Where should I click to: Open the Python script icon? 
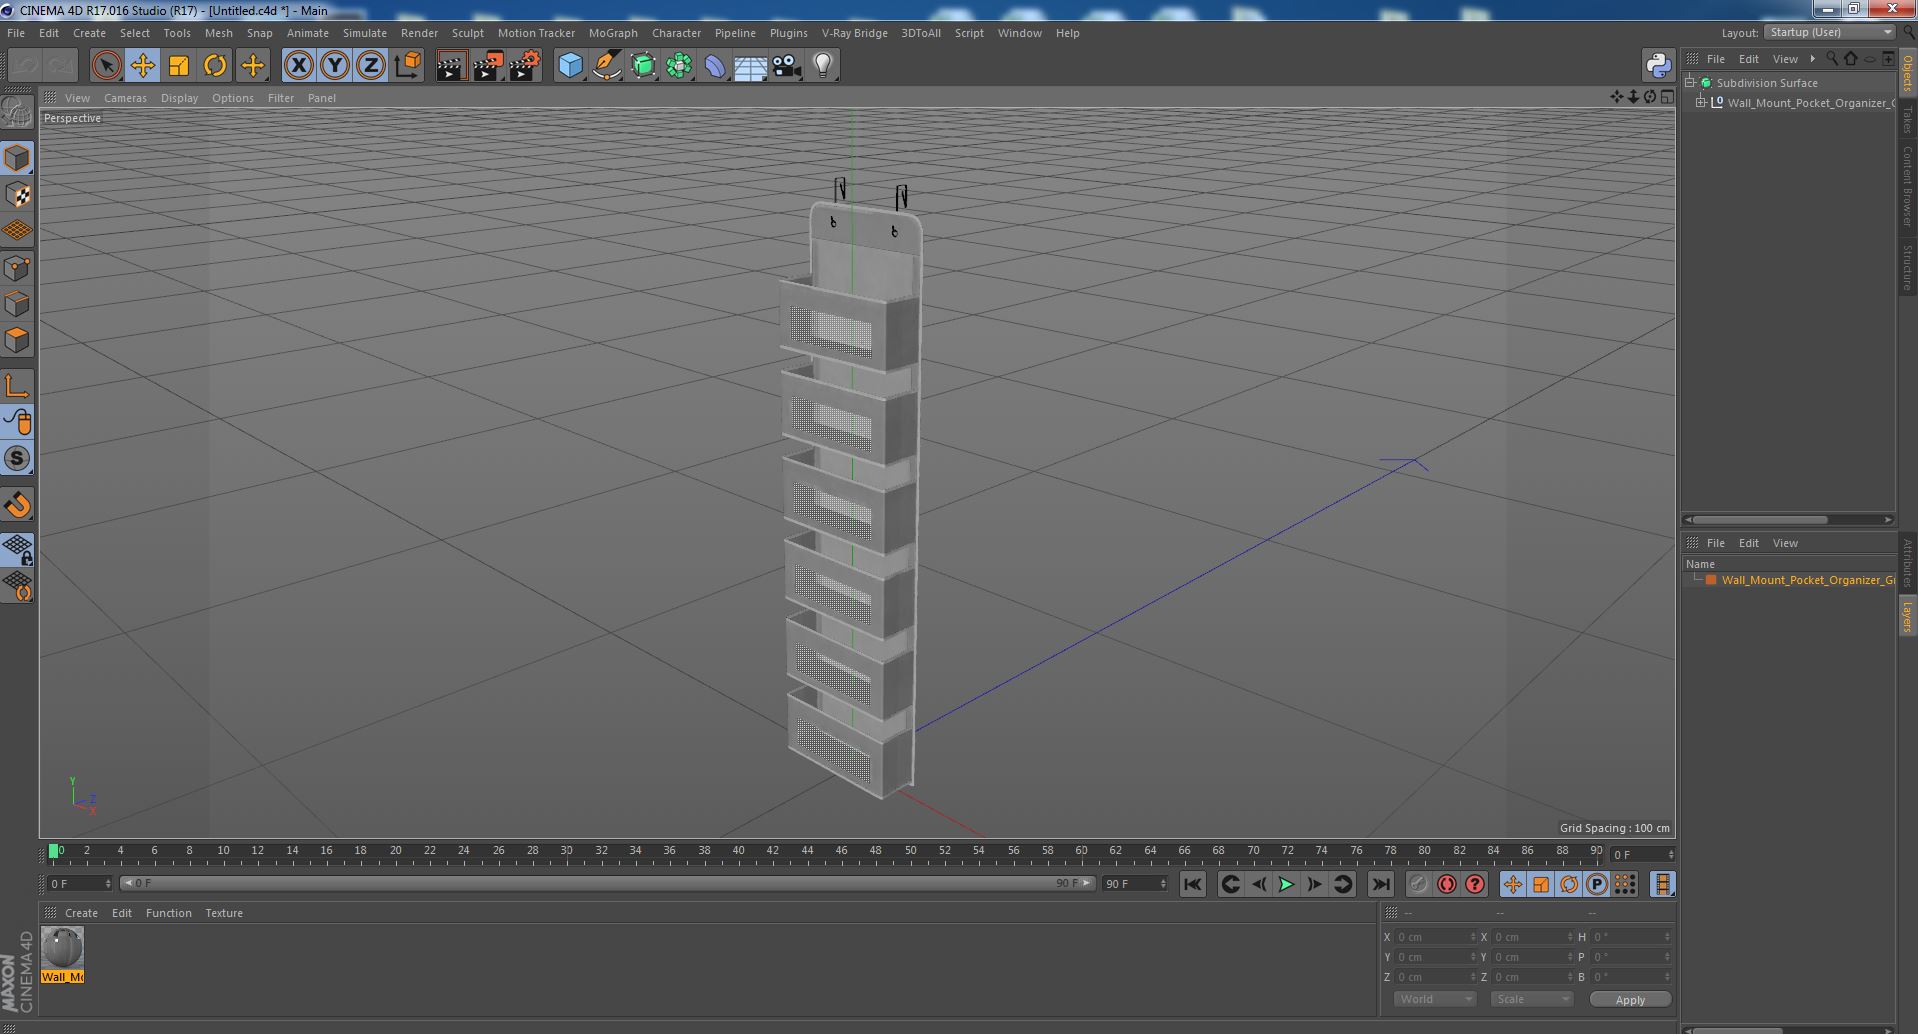click(x=1658, y=66)
